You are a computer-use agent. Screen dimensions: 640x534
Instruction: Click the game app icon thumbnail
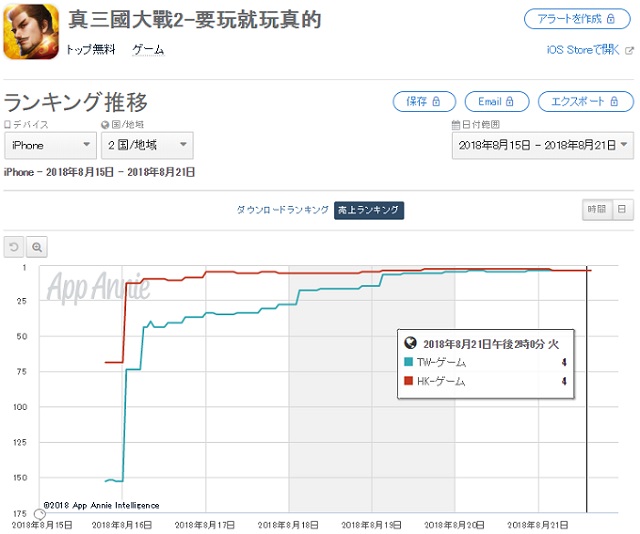[31, 32]
